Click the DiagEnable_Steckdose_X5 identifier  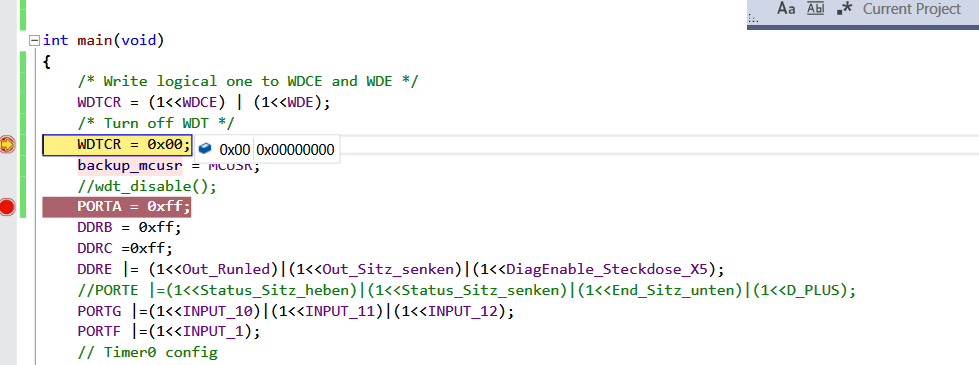[x=606, y=270]
